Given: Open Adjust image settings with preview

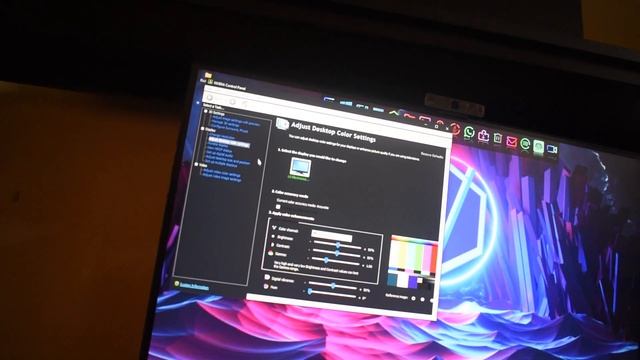Looking at the screenshot, I should point(236,122).
